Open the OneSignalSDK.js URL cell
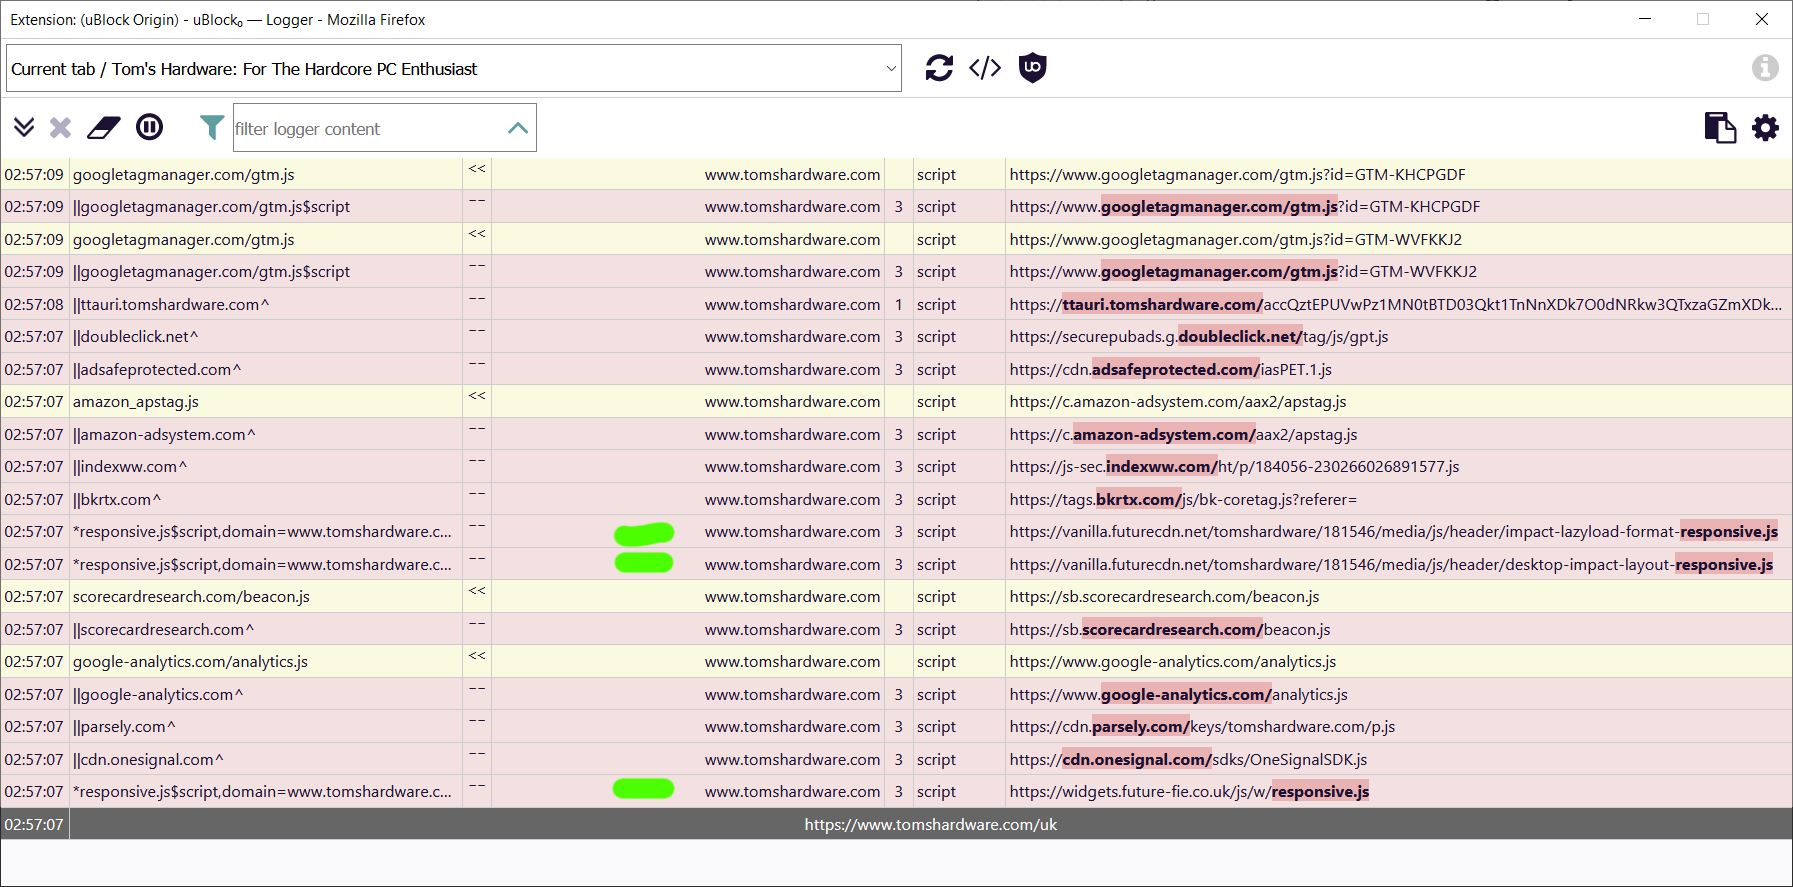The image size is (1793, 887). click(1398, 760)
